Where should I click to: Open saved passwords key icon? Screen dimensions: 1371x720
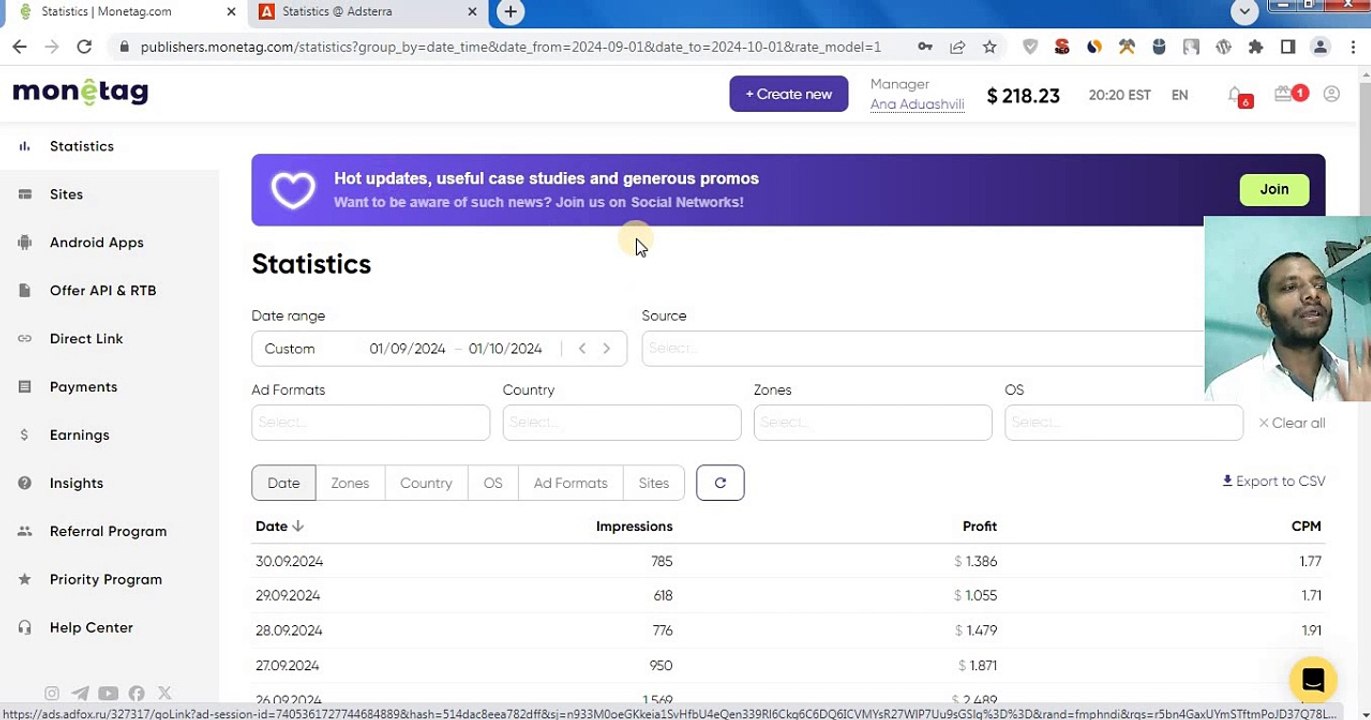click(925, 47)
